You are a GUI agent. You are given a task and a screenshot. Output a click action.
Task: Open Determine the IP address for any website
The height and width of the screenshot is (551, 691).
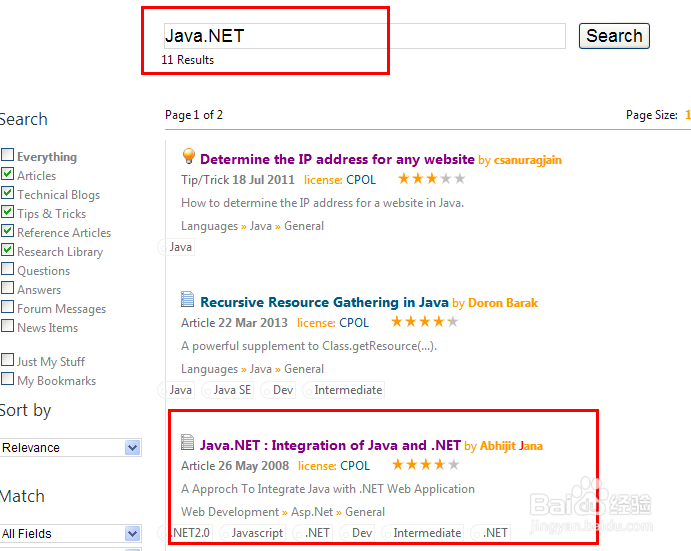click(x=337, y=159)
